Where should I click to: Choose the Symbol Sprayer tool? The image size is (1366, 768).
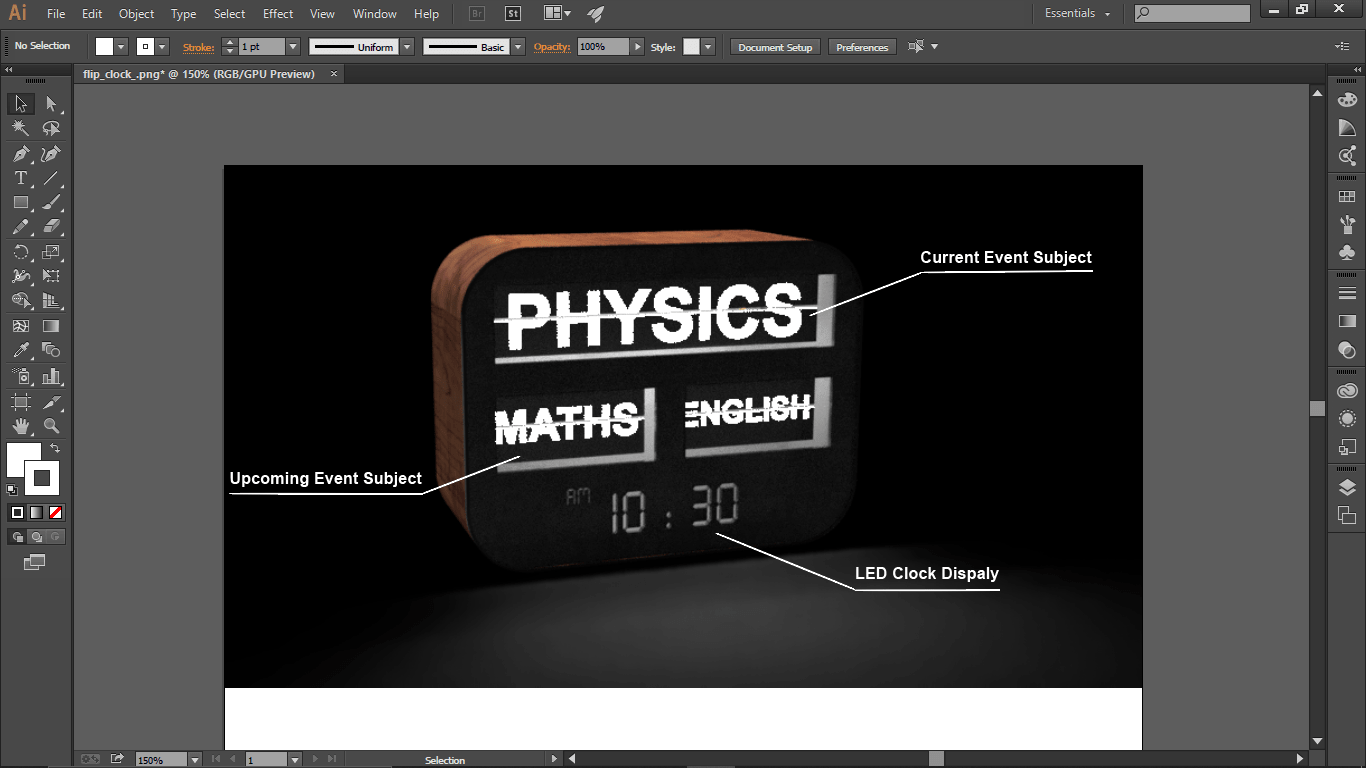pyautogui.click(x=21, y=377)
